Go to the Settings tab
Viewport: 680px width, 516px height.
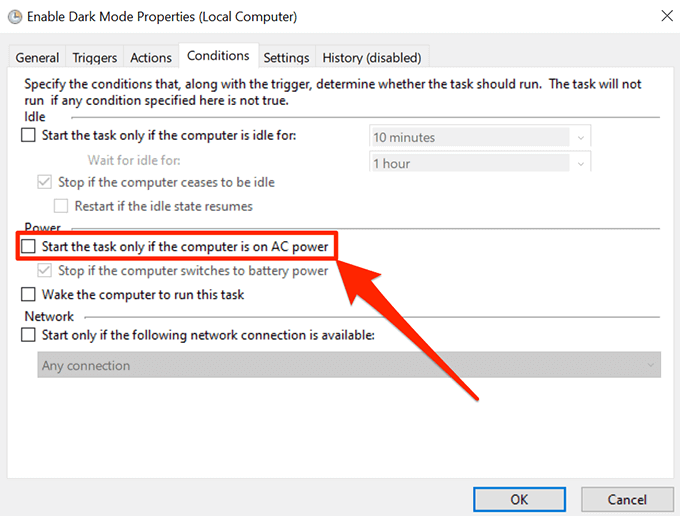pyautogui.click(x=286, y=58)
